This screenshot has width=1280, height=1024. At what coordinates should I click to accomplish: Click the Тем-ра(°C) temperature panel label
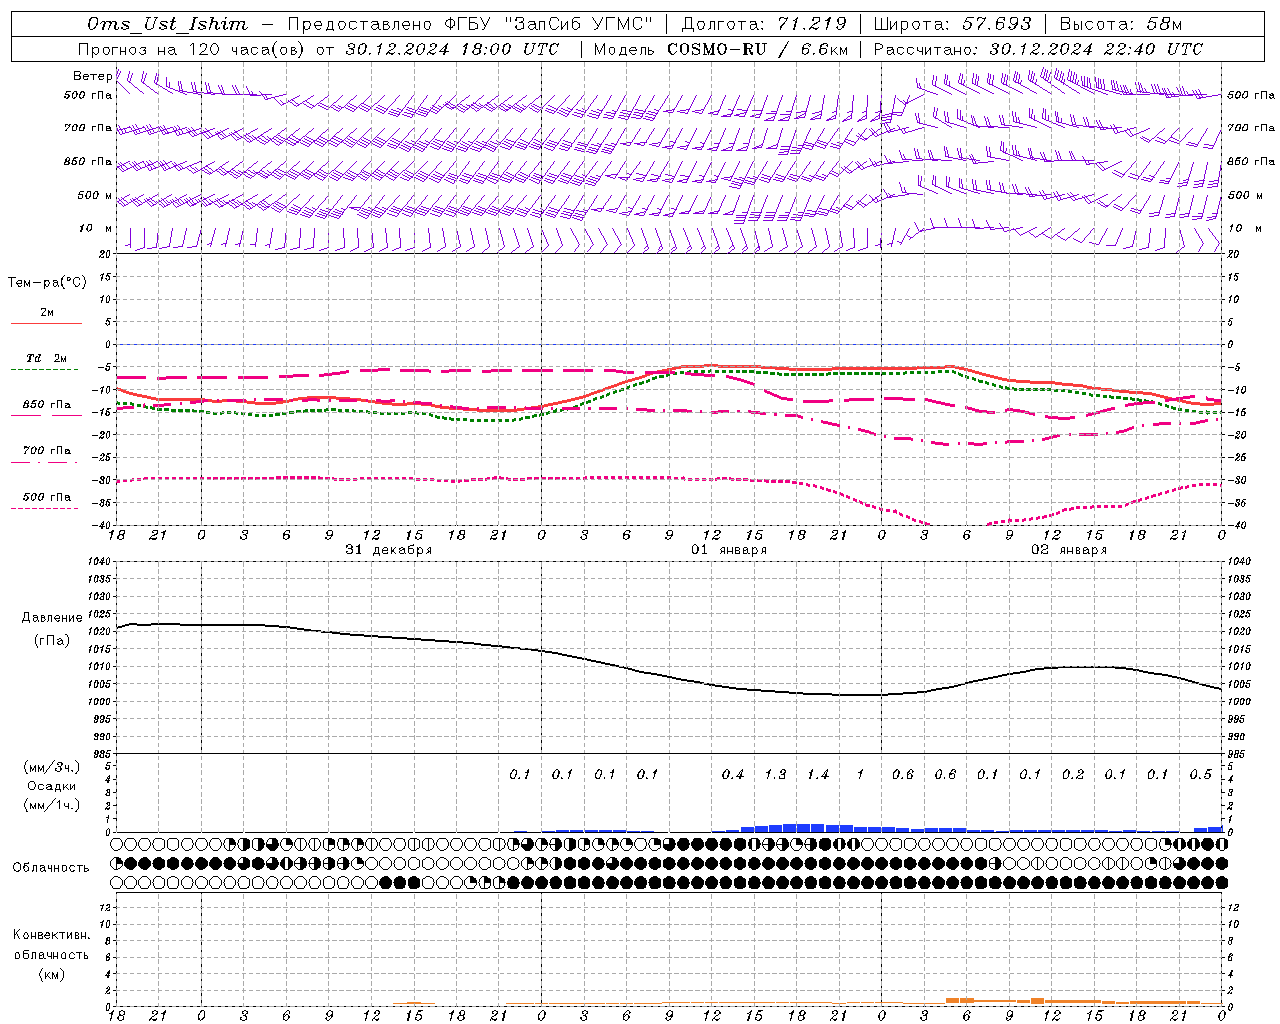47,283
